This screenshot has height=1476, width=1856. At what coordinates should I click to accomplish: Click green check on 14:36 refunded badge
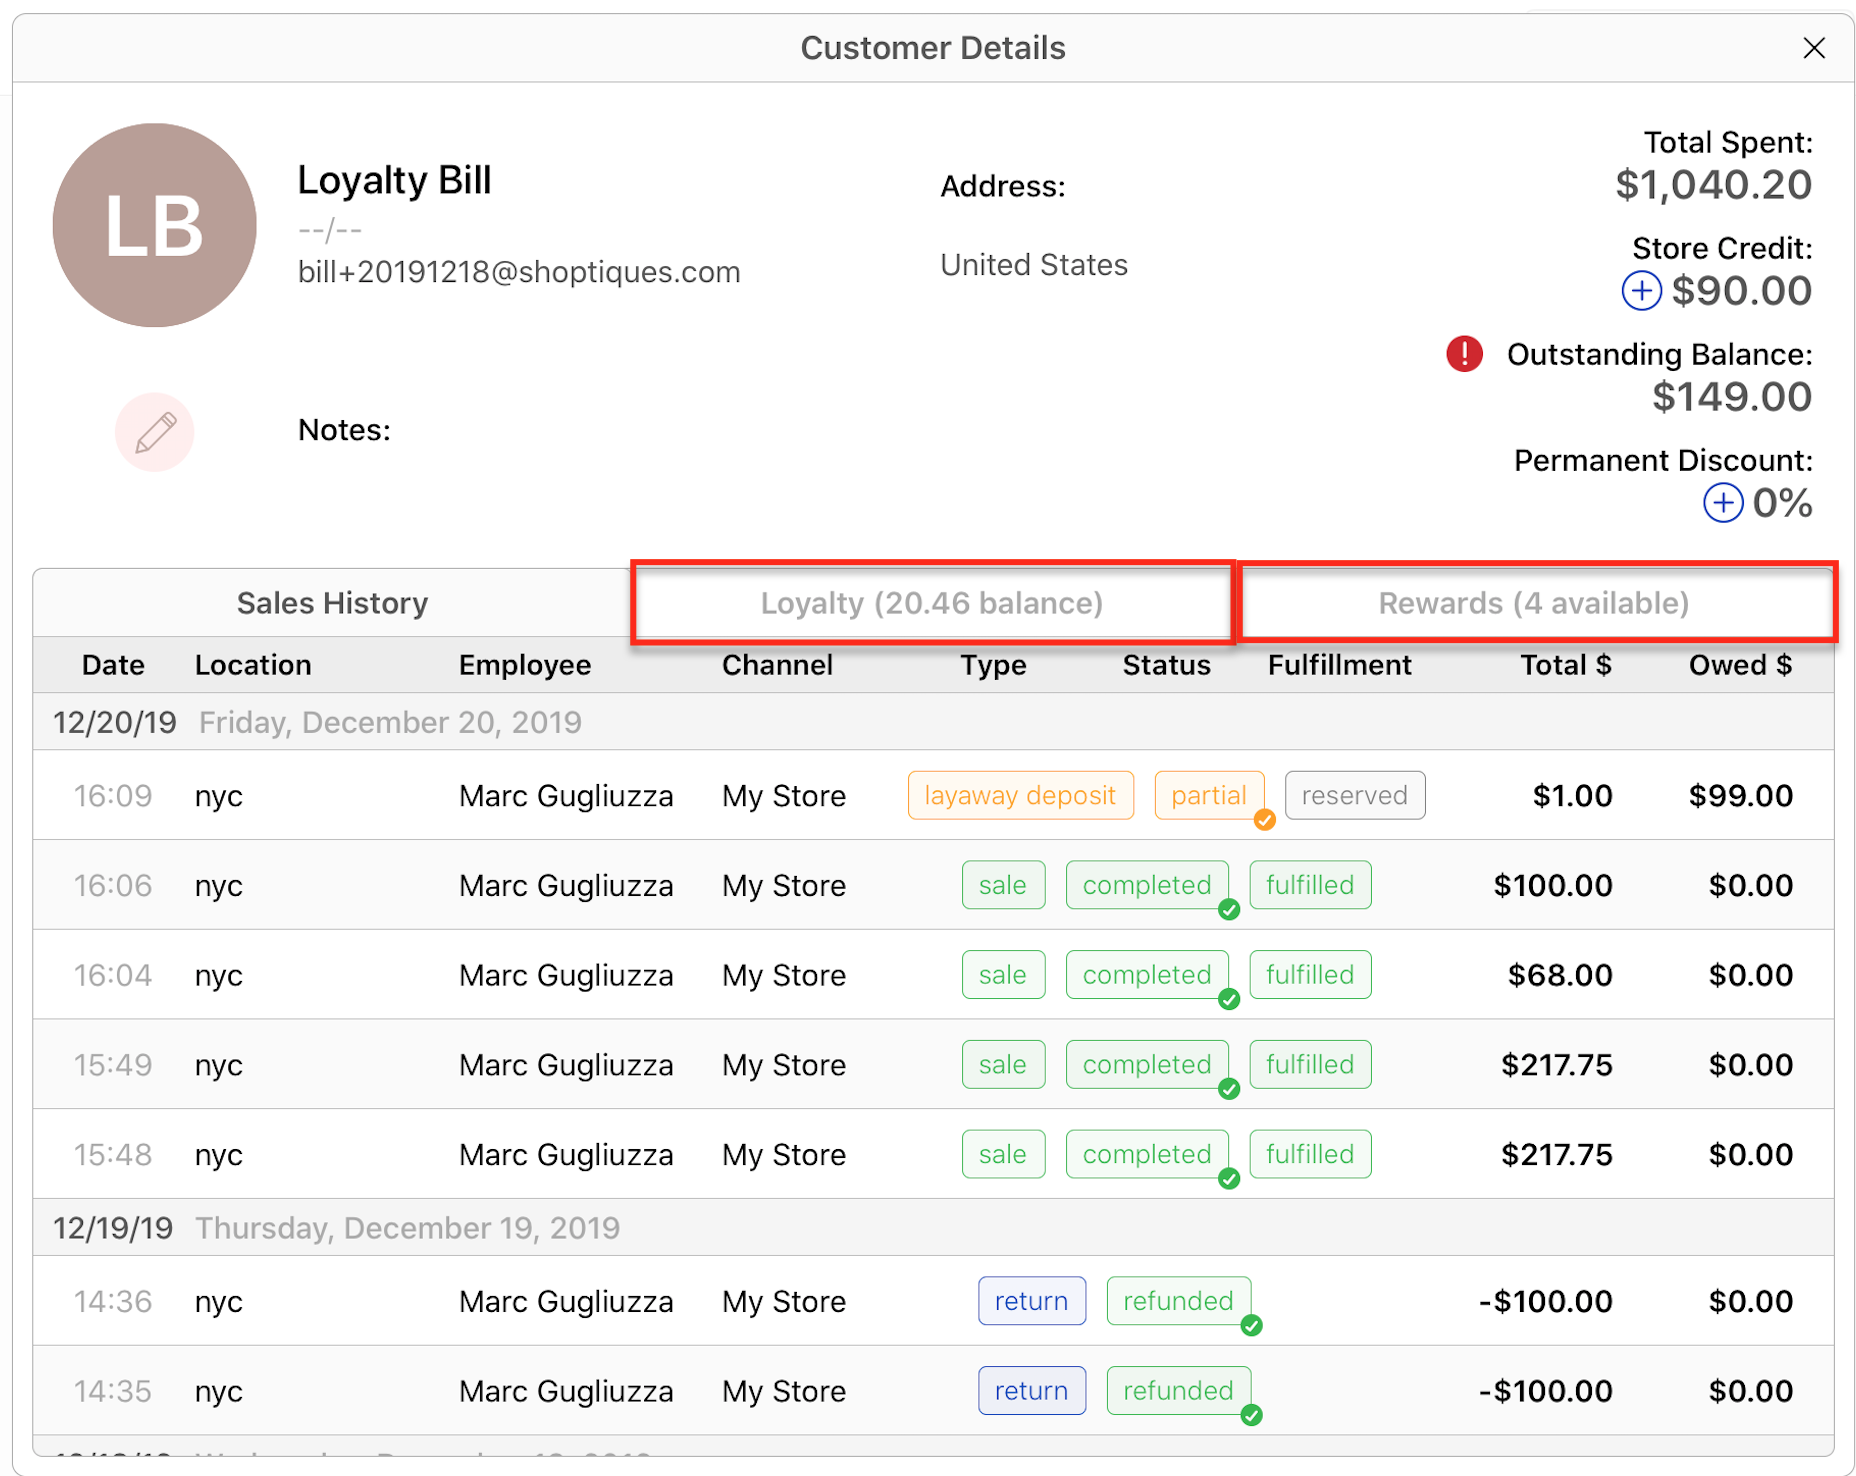1251,1326
